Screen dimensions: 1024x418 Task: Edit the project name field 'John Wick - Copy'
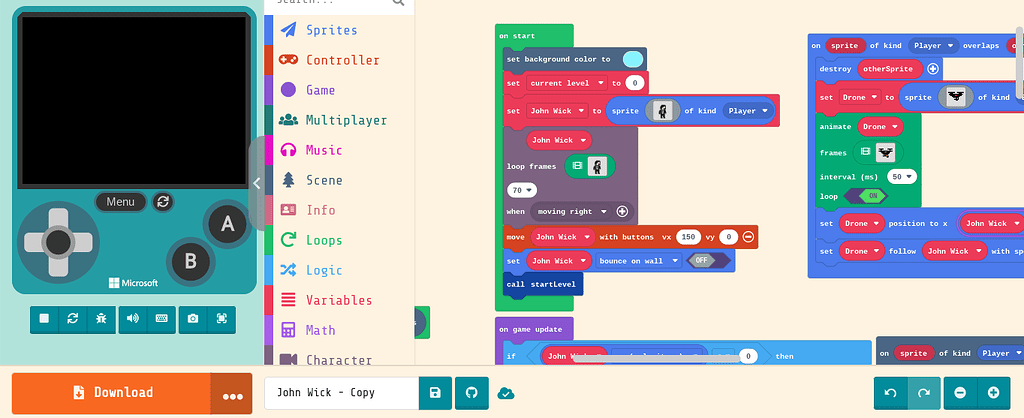click(342, 393)
